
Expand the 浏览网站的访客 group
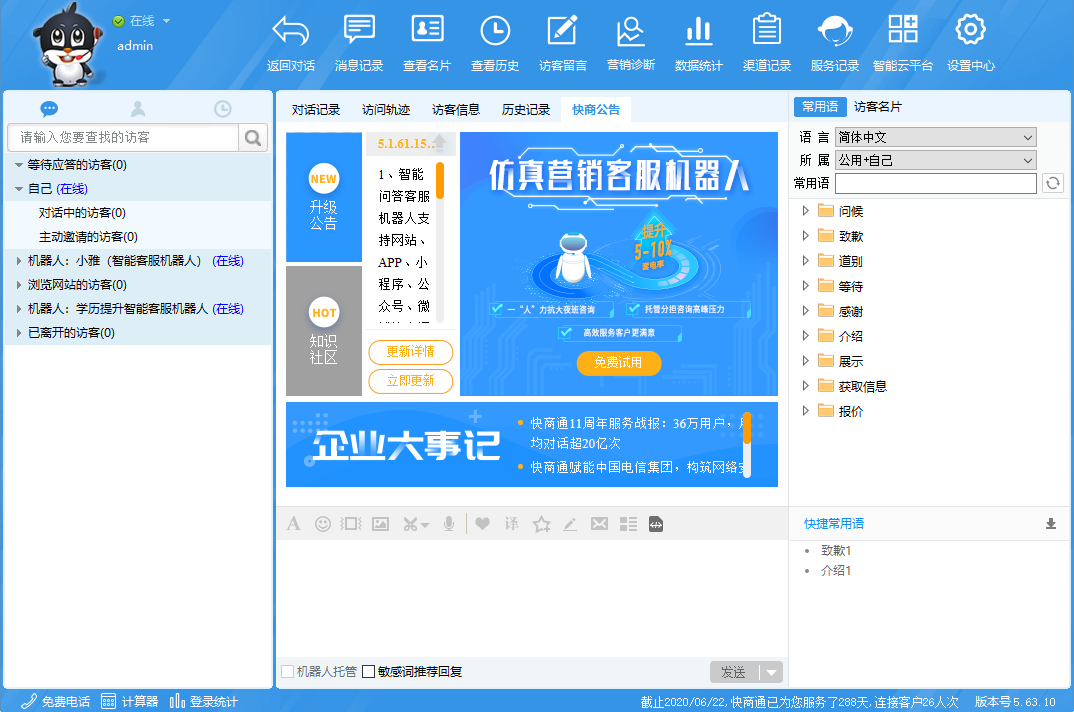(x=19, y=285)
